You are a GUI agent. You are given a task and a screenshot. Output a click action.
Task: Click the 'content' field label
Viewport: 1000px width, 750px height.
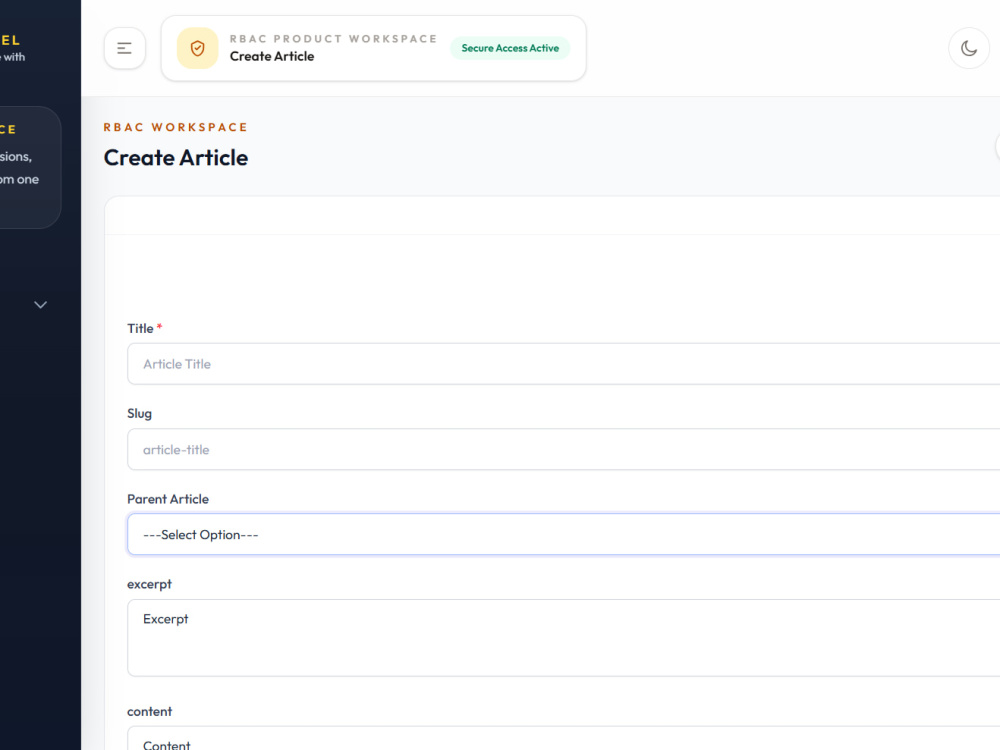point(149,711)
